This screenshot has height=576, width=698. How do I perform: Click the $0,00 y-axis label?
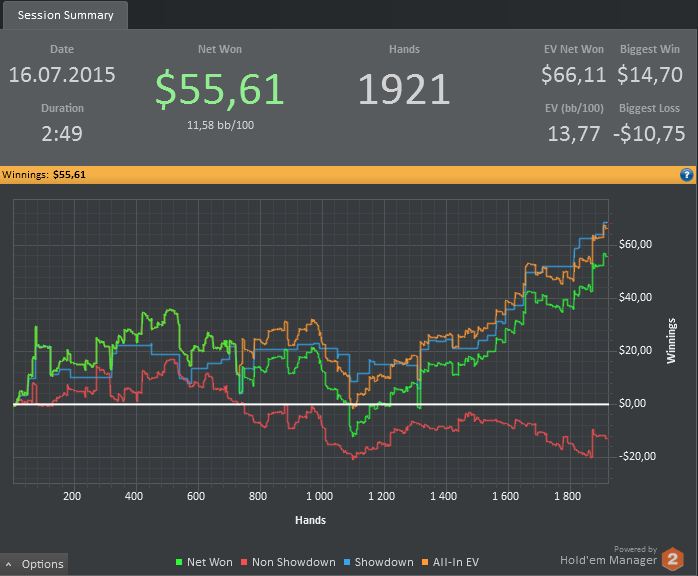633,403
